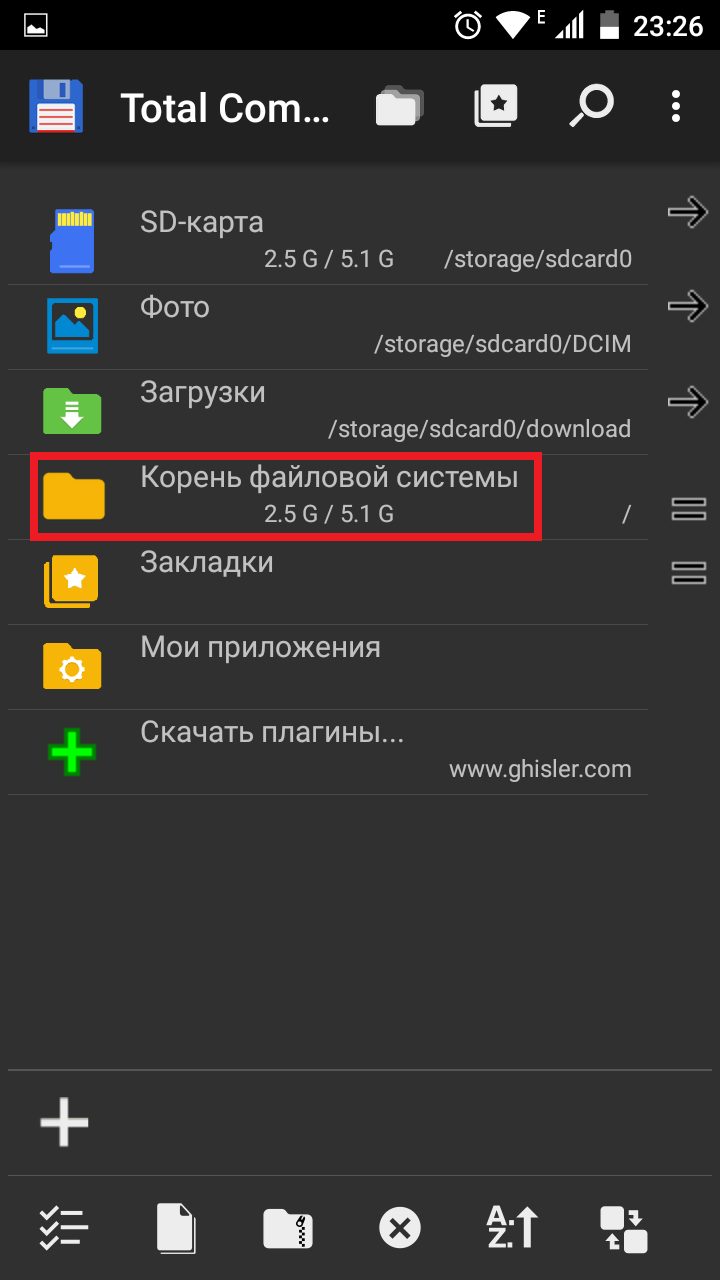Tap the handle beside Закладки

click(x=689, y=572)
